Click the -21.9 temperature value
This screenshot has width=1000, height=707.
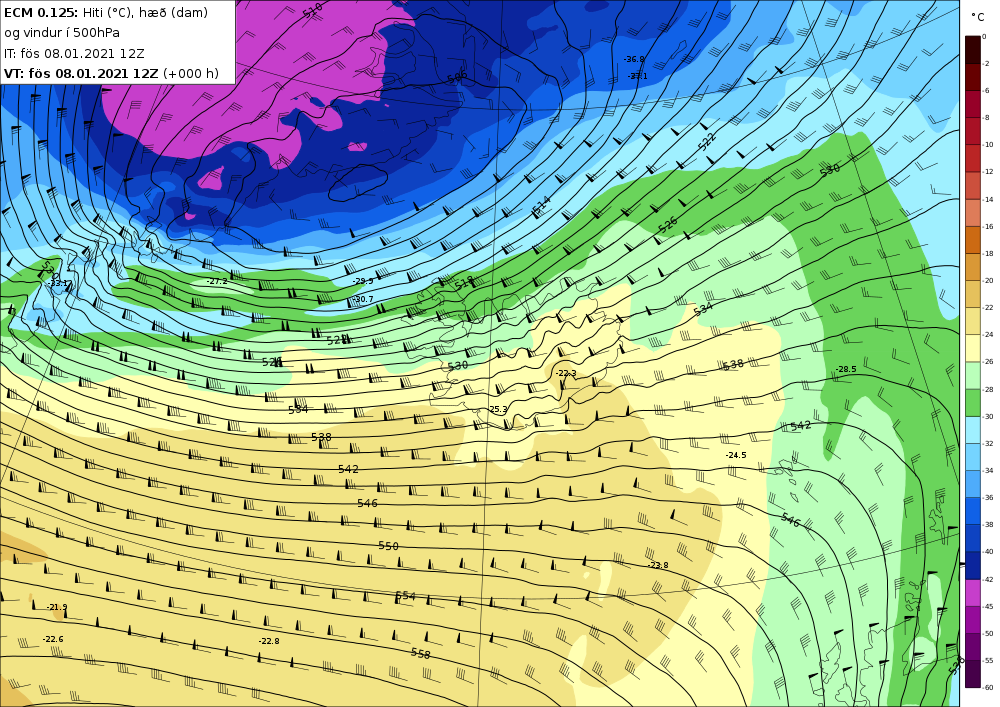coord(57,607)
